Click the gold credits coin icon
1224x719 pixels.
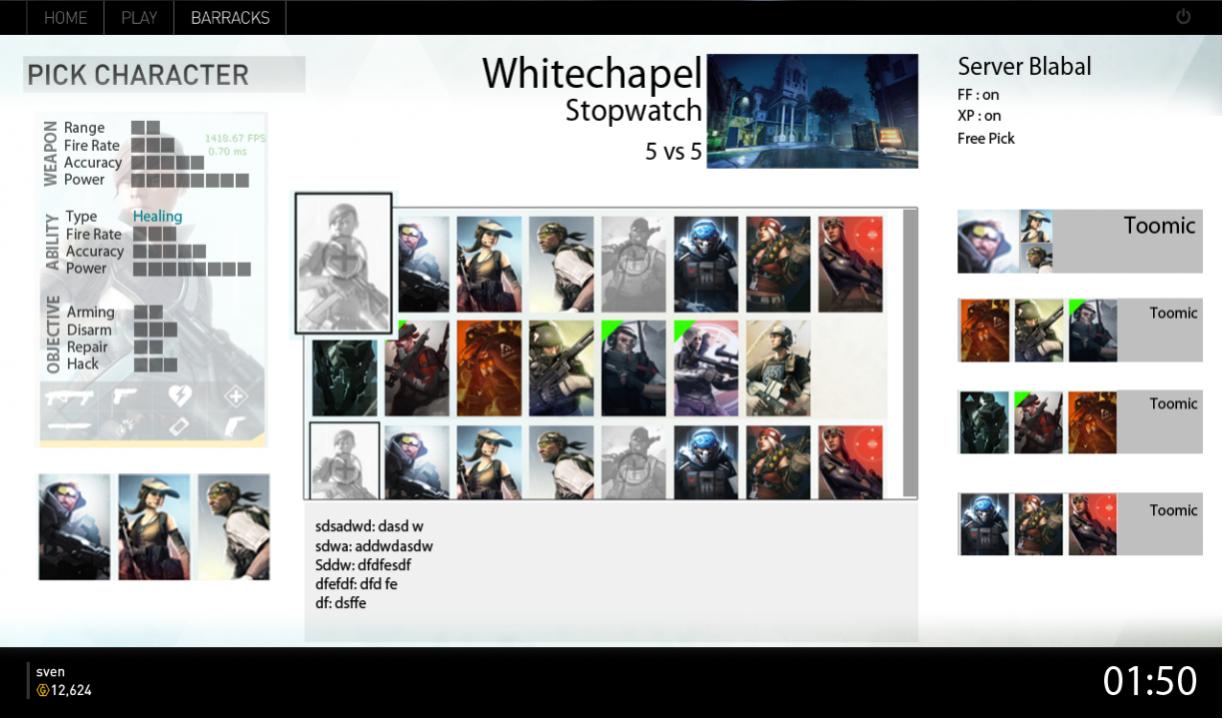(x=42, y=690)
